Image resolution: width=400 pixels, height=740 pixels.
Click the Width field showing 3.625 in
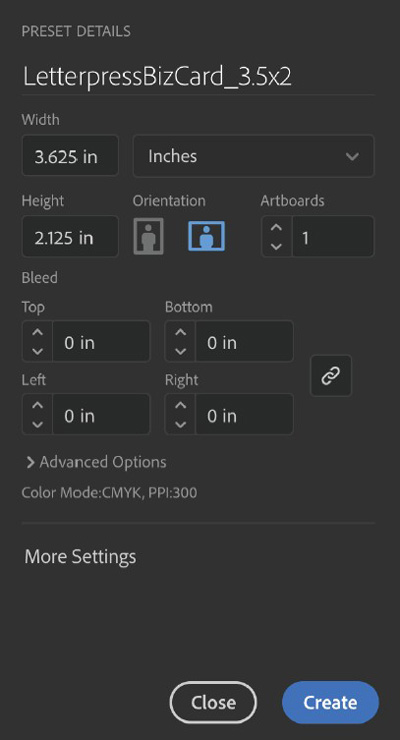click(x=70, y=156)
